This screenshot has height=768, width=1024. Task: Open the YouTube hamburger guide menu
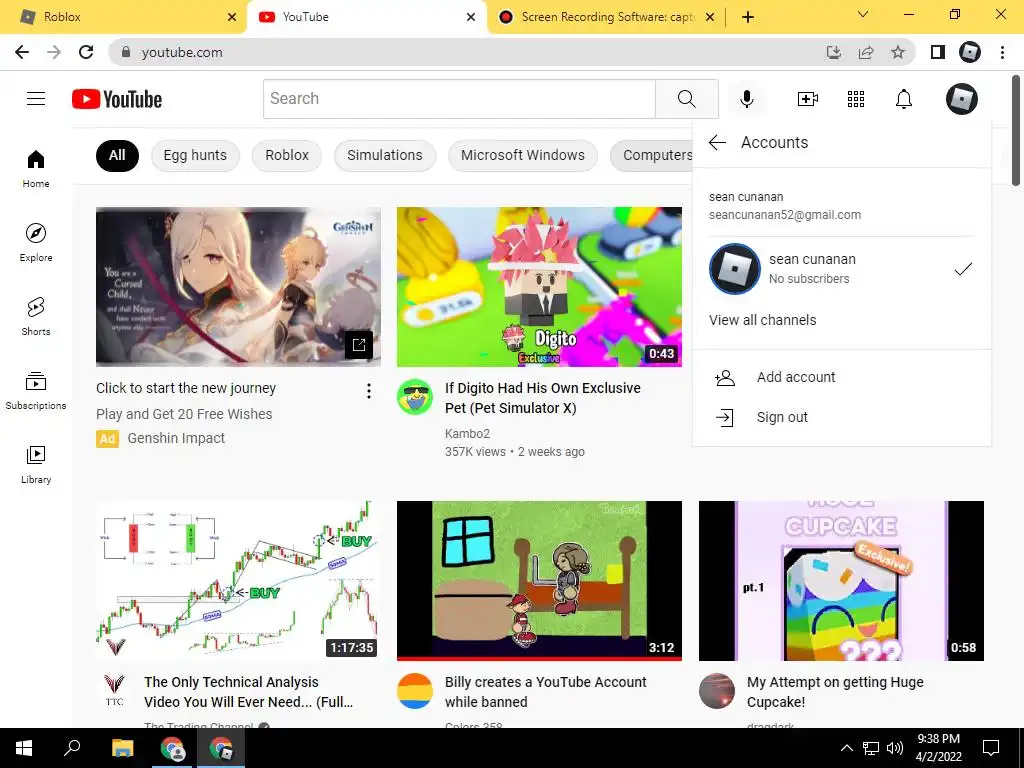click(36, 99)
